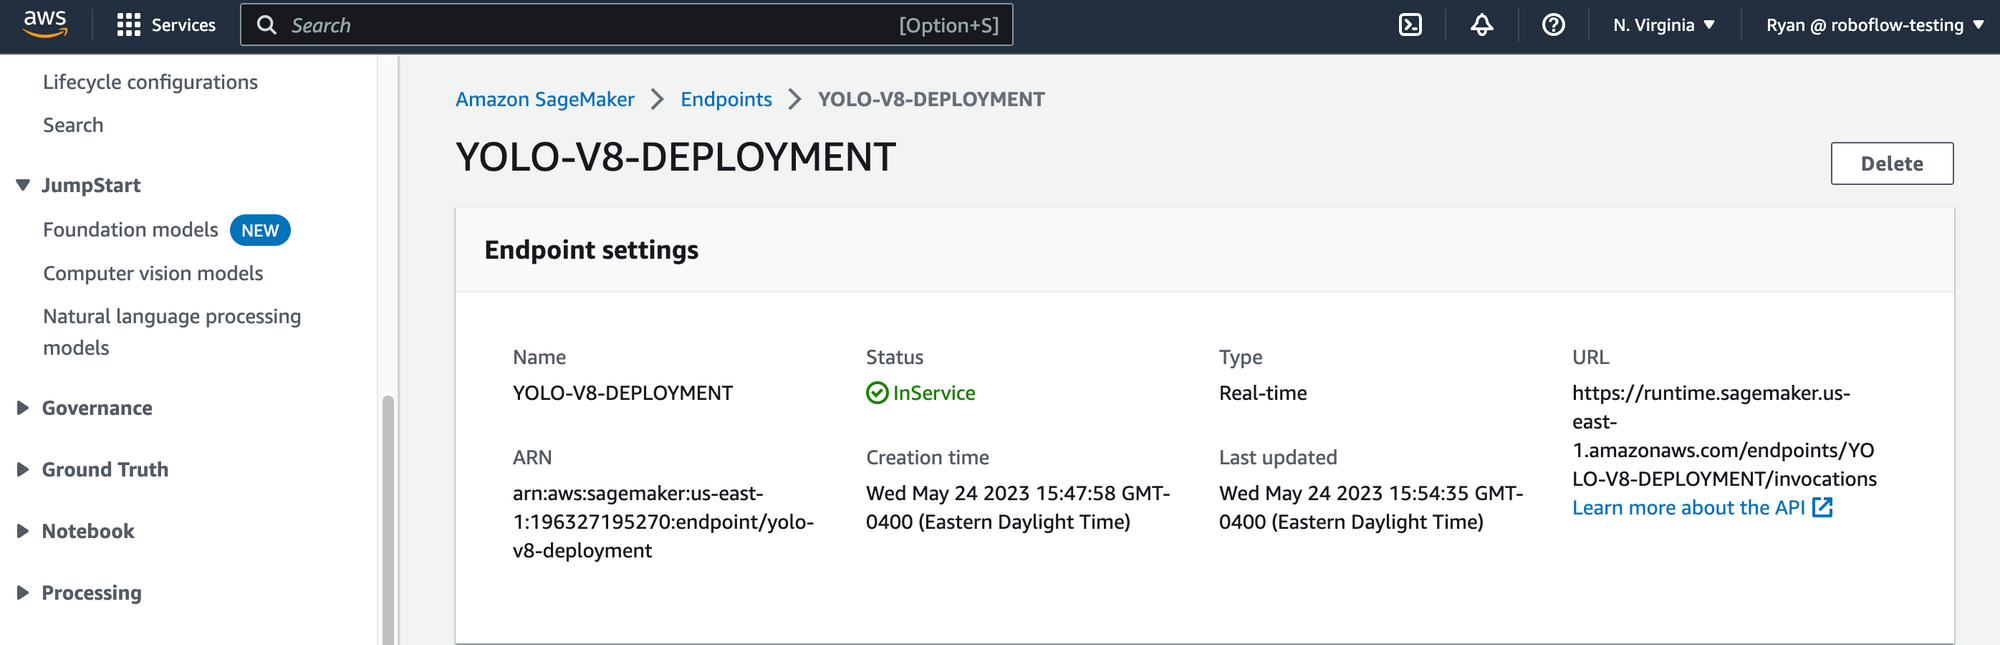Collapse the JumpStart section
Viewport: 2000px width, 645px height.
tap(23, 185)
